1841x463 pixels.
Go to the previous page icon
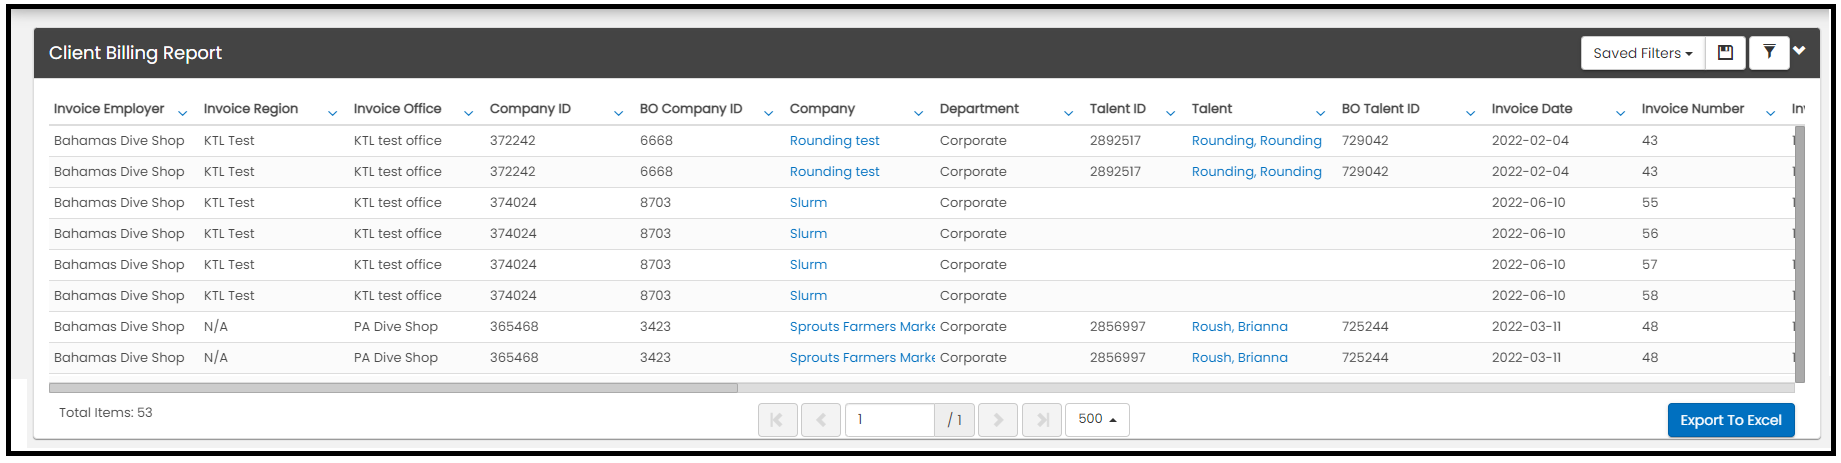tap(820, 420)
